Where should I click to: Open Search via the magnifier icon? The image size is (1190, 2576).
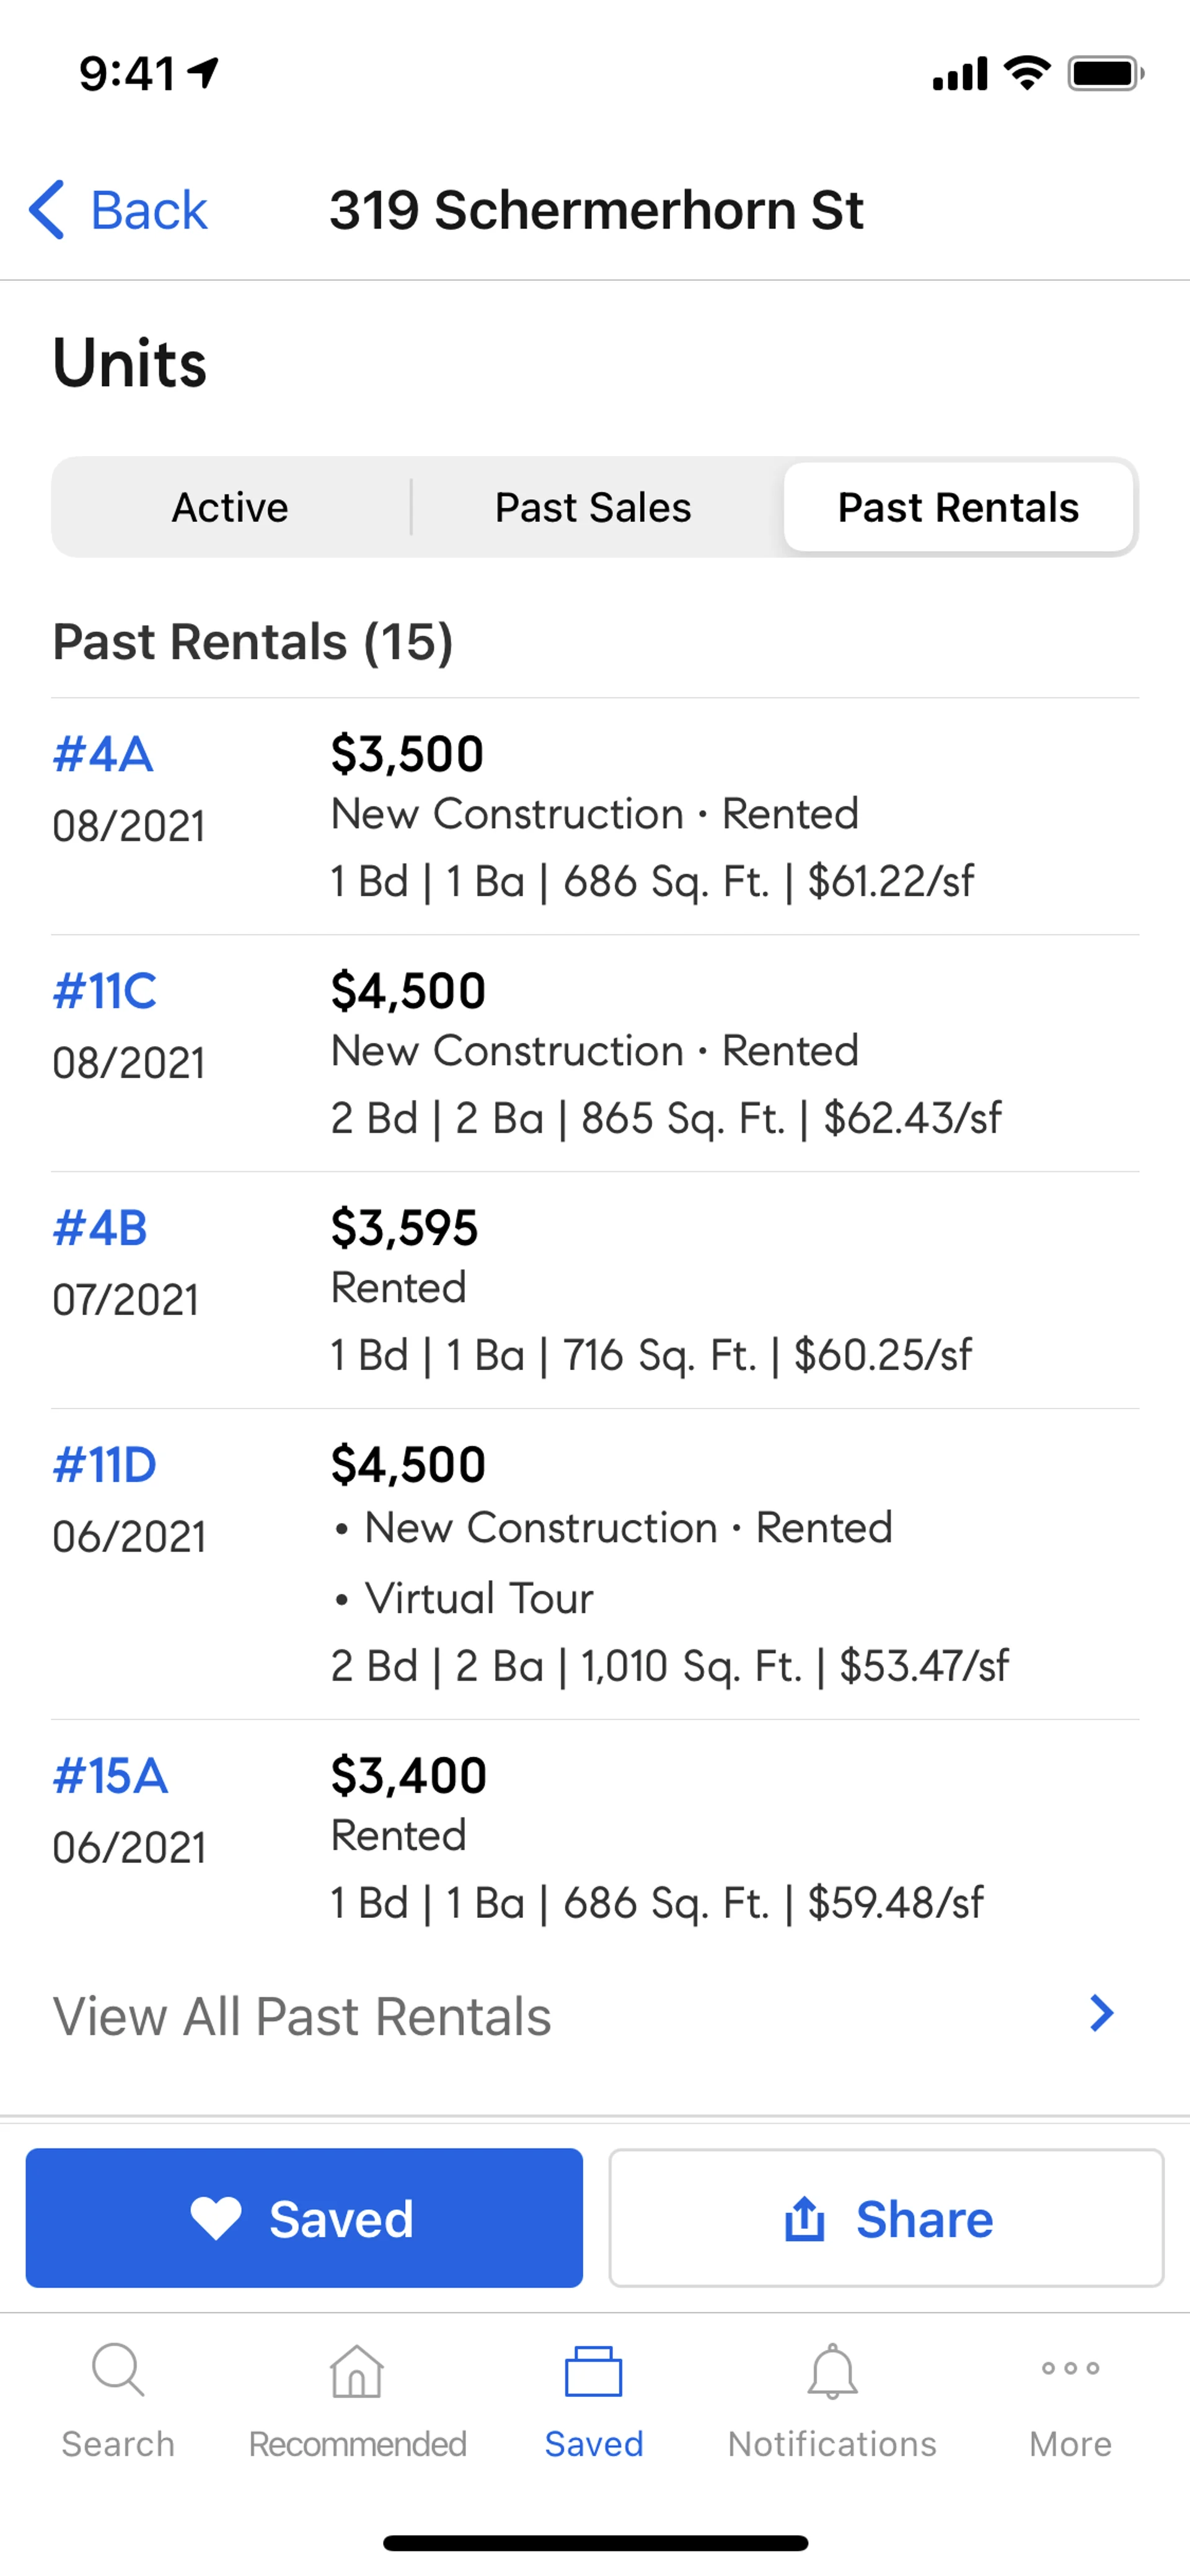[x=118, y=2370]
